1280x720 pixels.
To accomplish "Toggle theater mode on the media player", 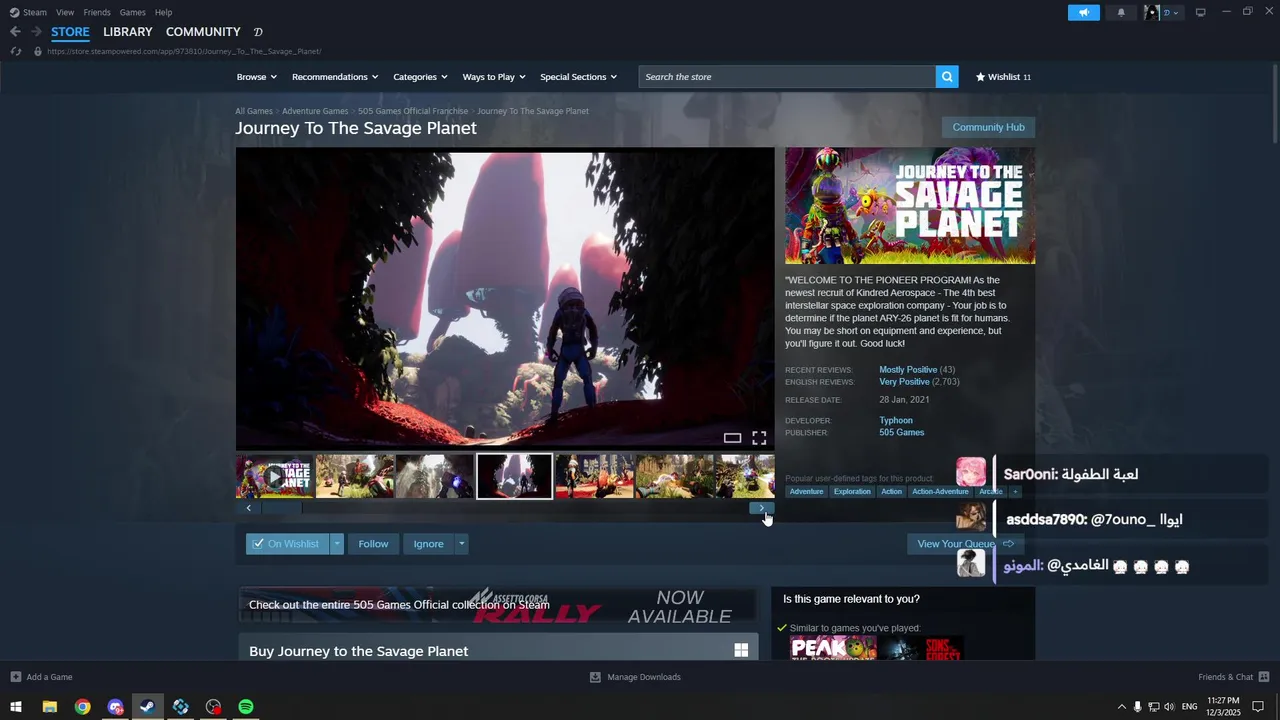I will pyautogui.click(x=732, y=438).
